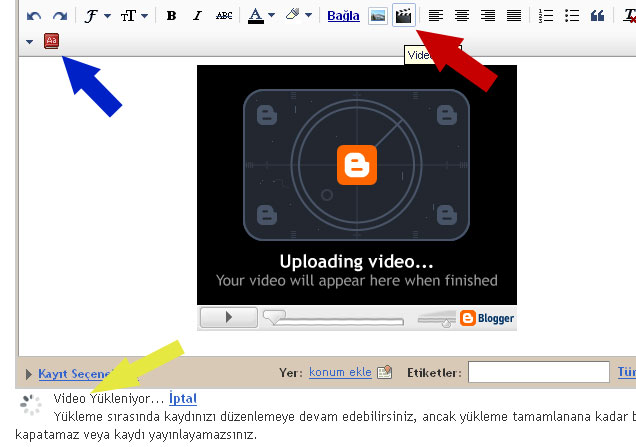The width and height of the screenshot is (636, 447).
Task: Click the Video Yükleniyor status text
Action: [x=108, y=398]
